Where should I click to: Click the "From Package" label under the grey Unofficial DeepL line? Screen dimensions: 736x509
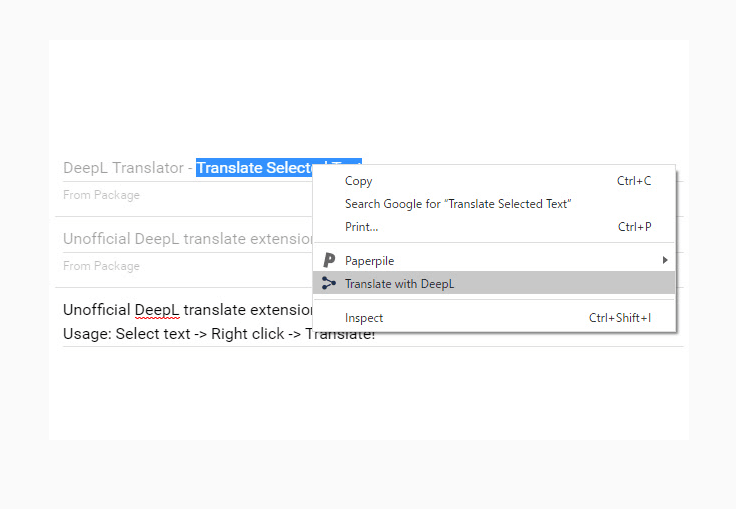101,266
